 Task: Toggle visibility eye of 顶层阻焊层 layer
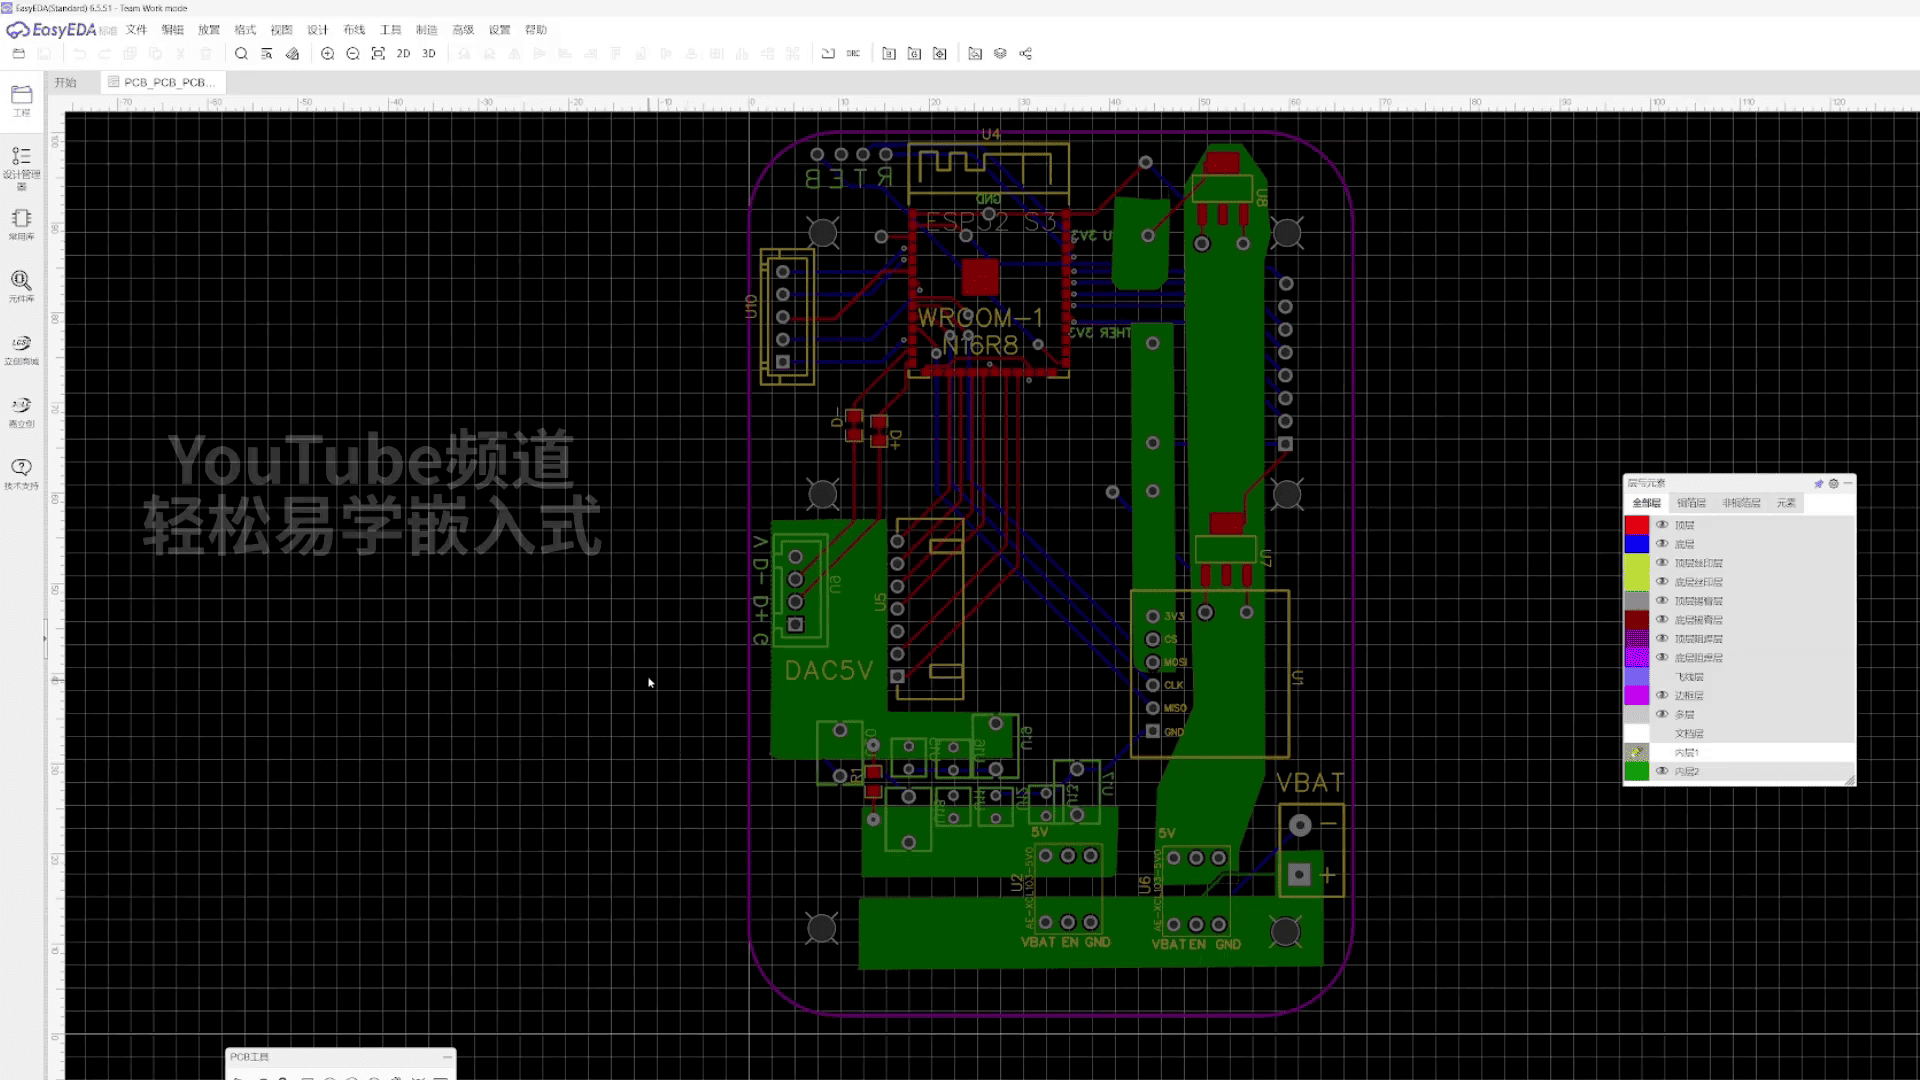coord(1662,639)
